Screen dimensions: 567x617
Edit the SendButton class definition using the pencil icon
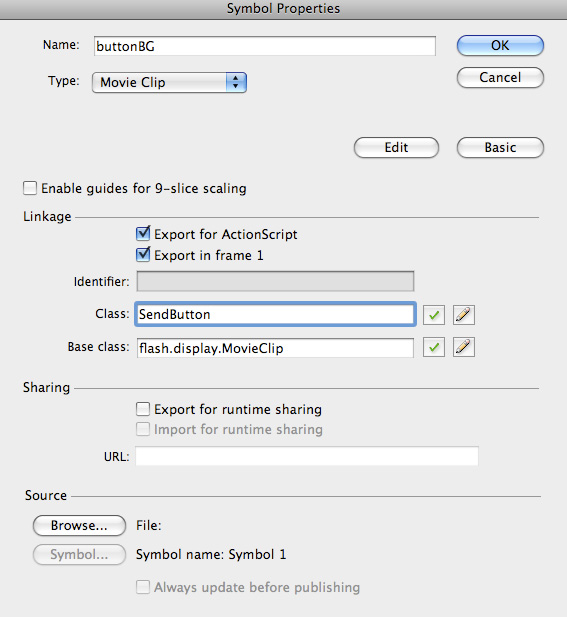464,315
